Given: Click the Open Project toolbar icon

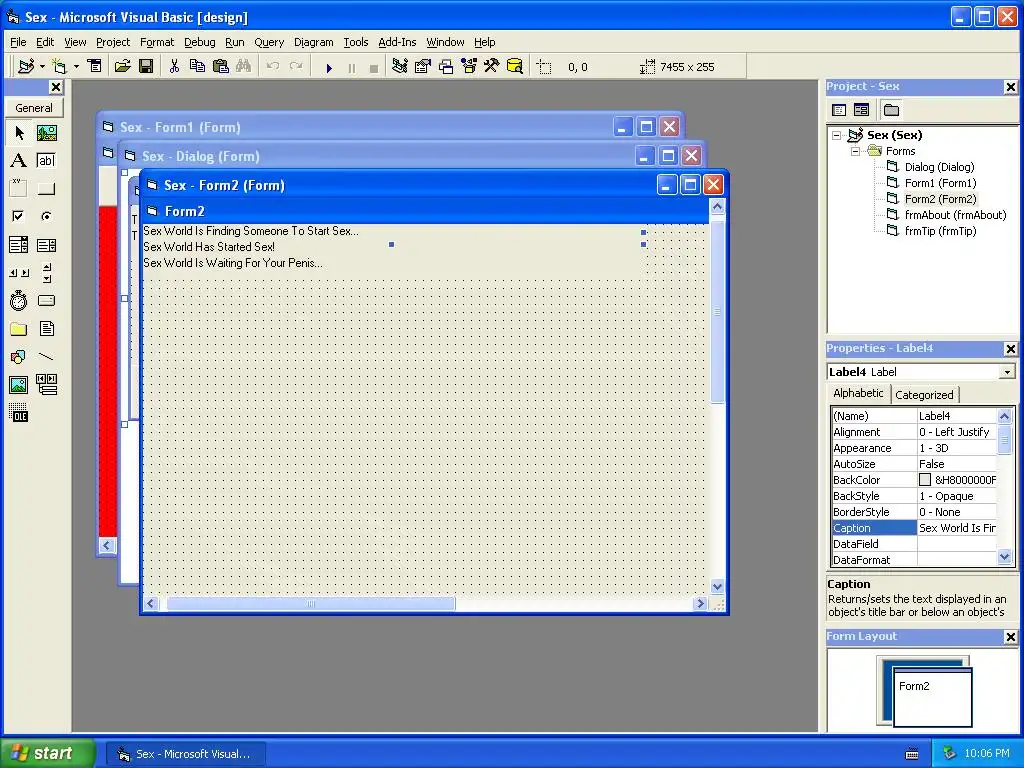Looking at the screenshot, I should coord(122,66).
